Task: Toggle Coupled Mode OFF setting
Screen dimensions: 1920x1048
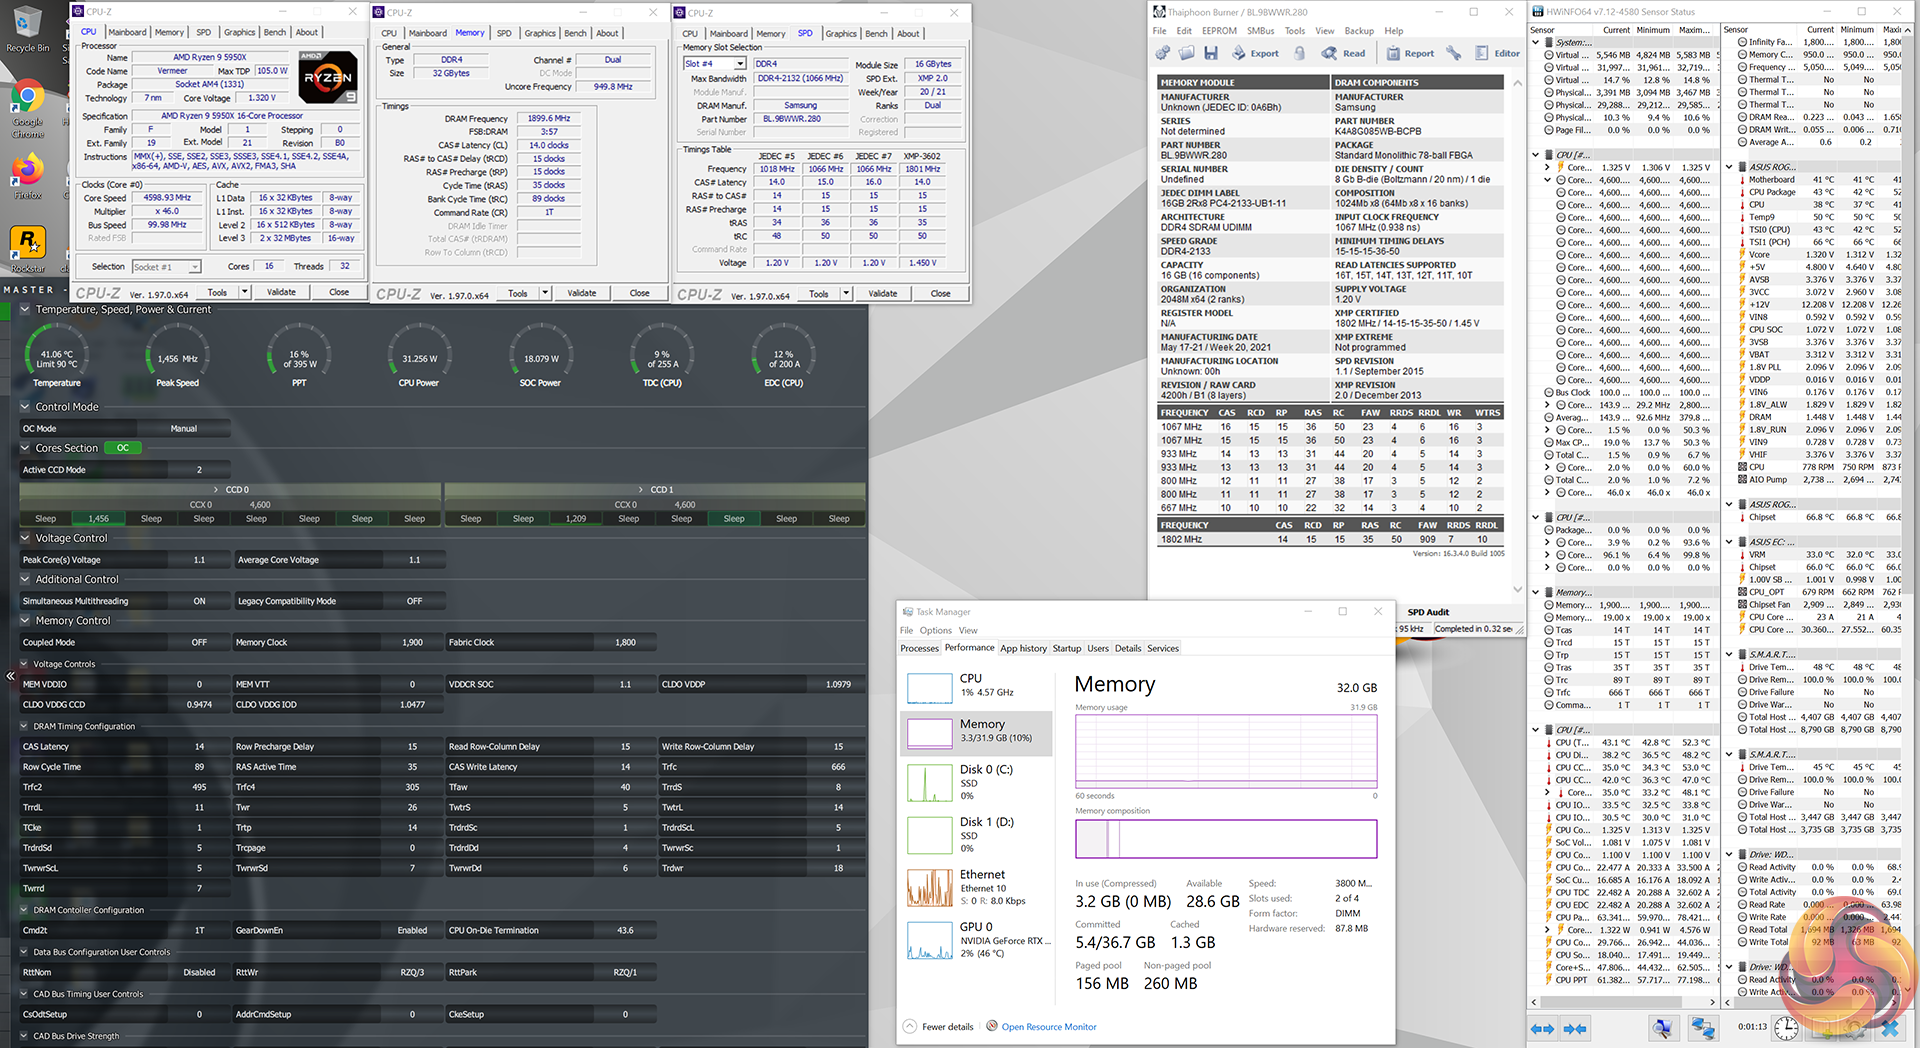Action: (x=199, y=642)
